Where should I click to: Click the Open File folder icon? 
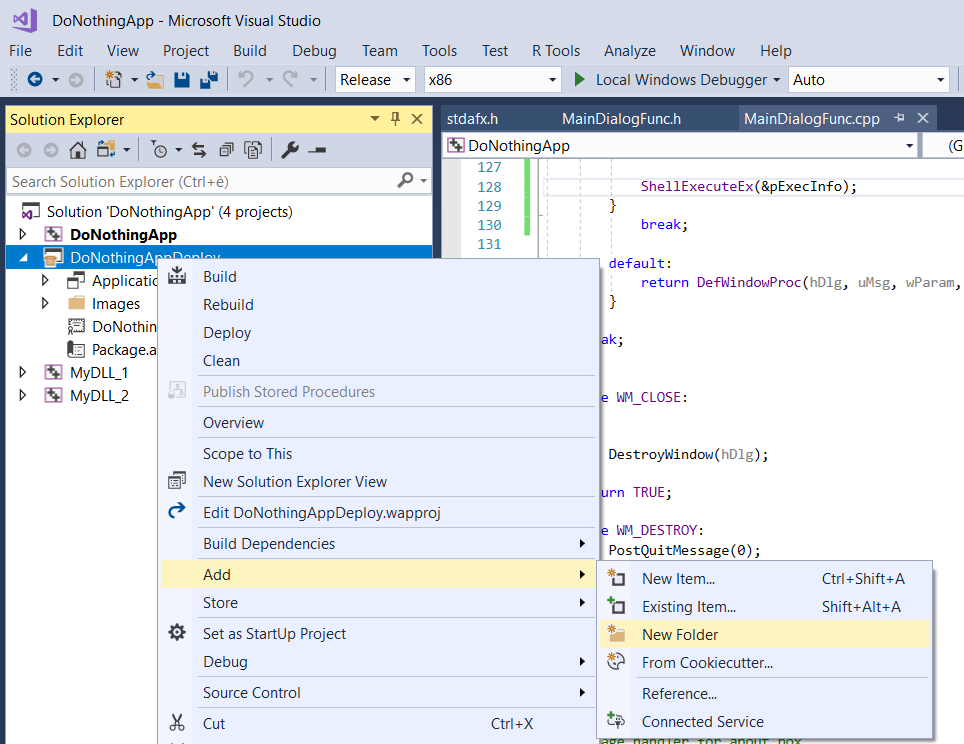[x=154, y=79]
